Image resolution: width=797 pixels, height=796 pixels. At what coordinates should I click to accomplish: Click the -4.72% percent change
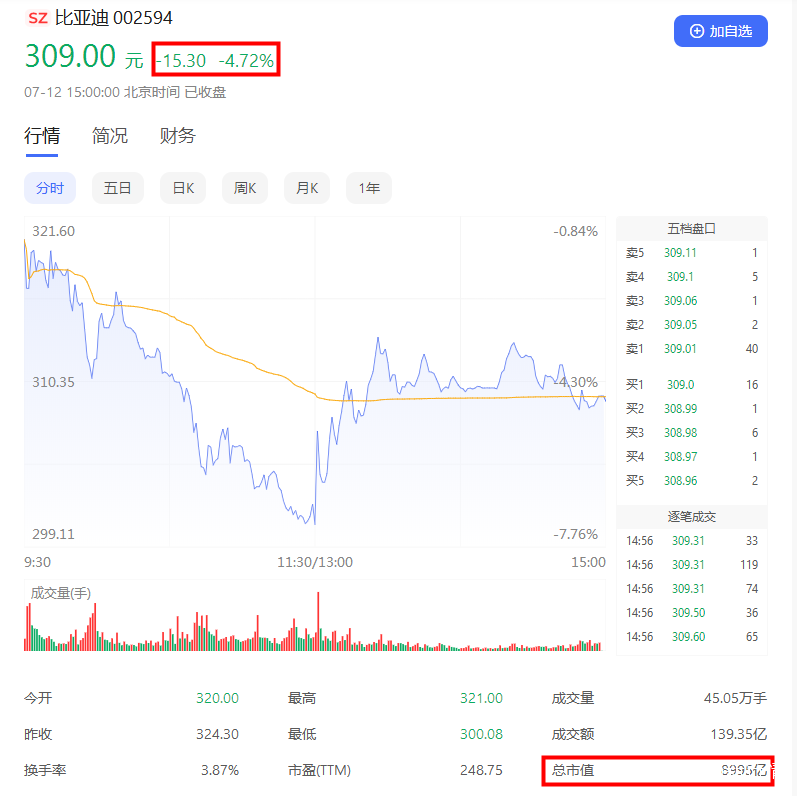tap(246, 61)
